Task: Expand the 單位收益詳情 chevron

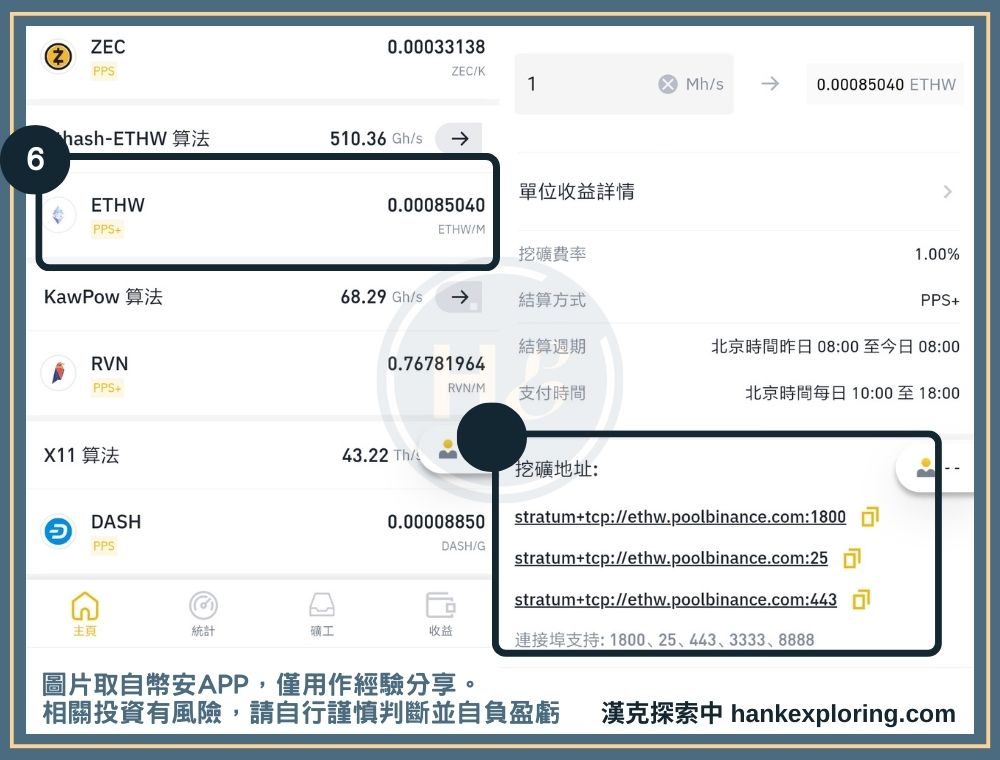Action: 948,192
